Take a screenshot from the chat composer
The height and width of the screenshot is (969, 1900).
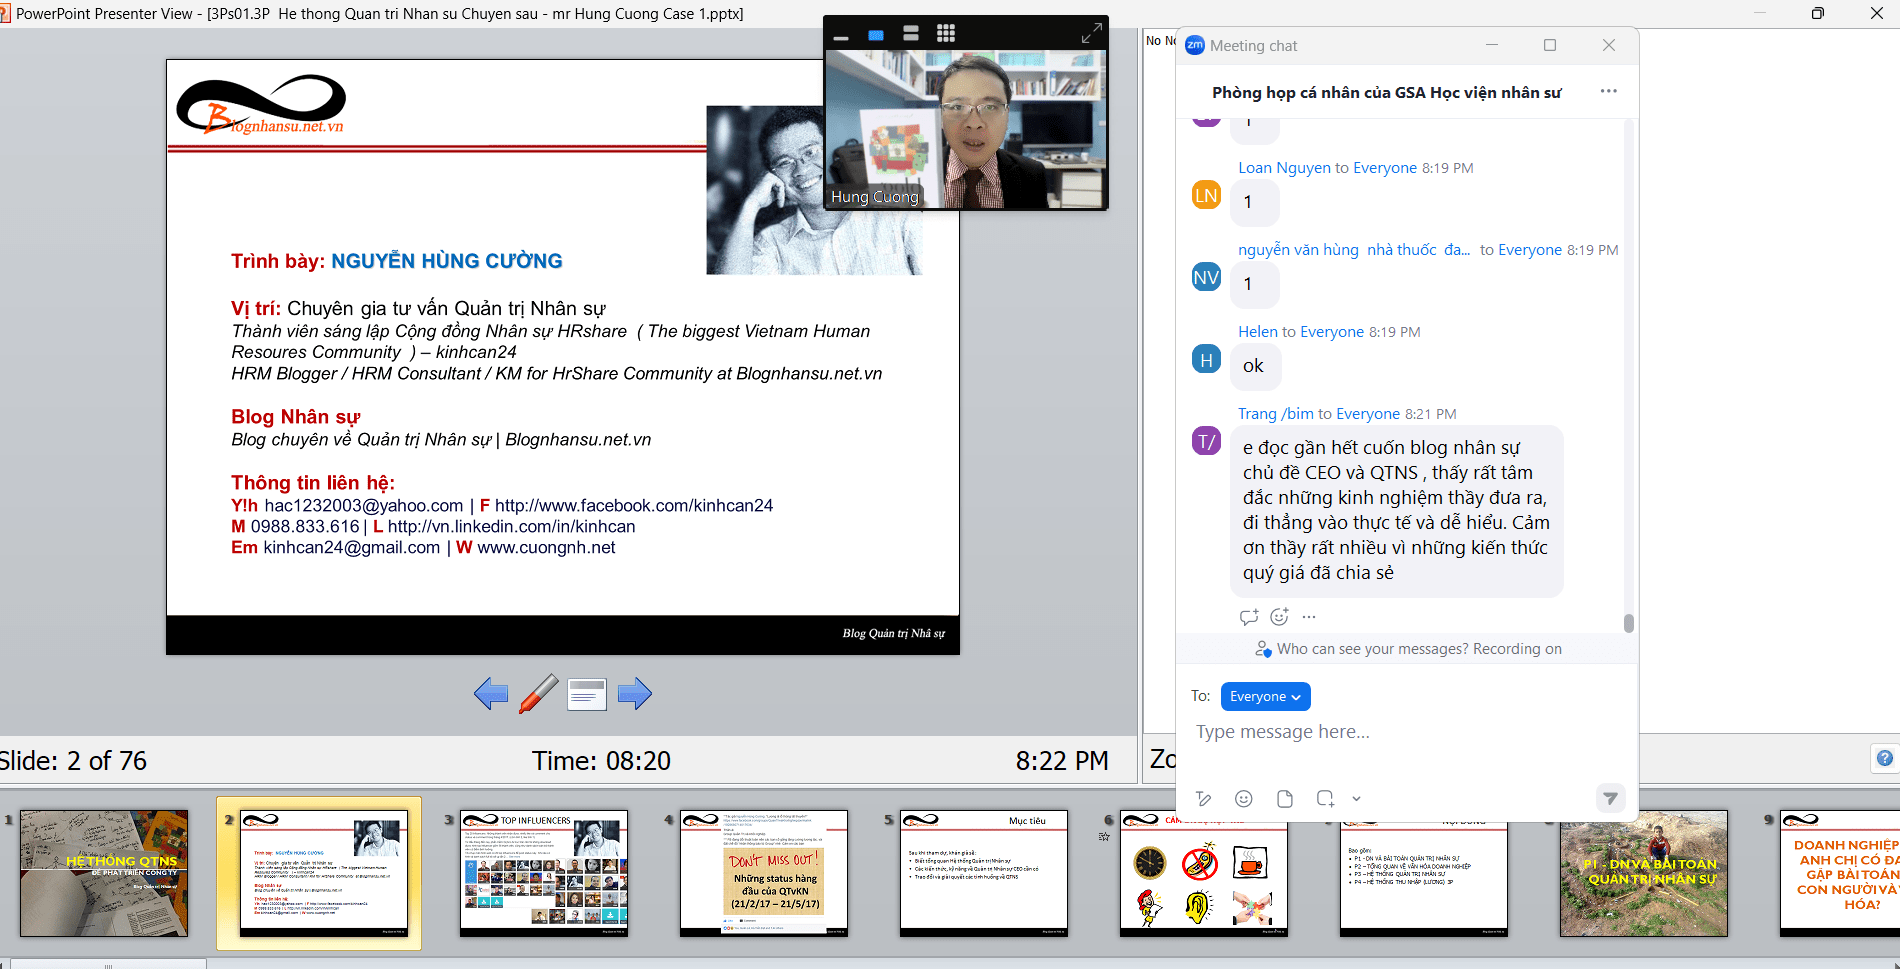click(x=1326, y=798)
